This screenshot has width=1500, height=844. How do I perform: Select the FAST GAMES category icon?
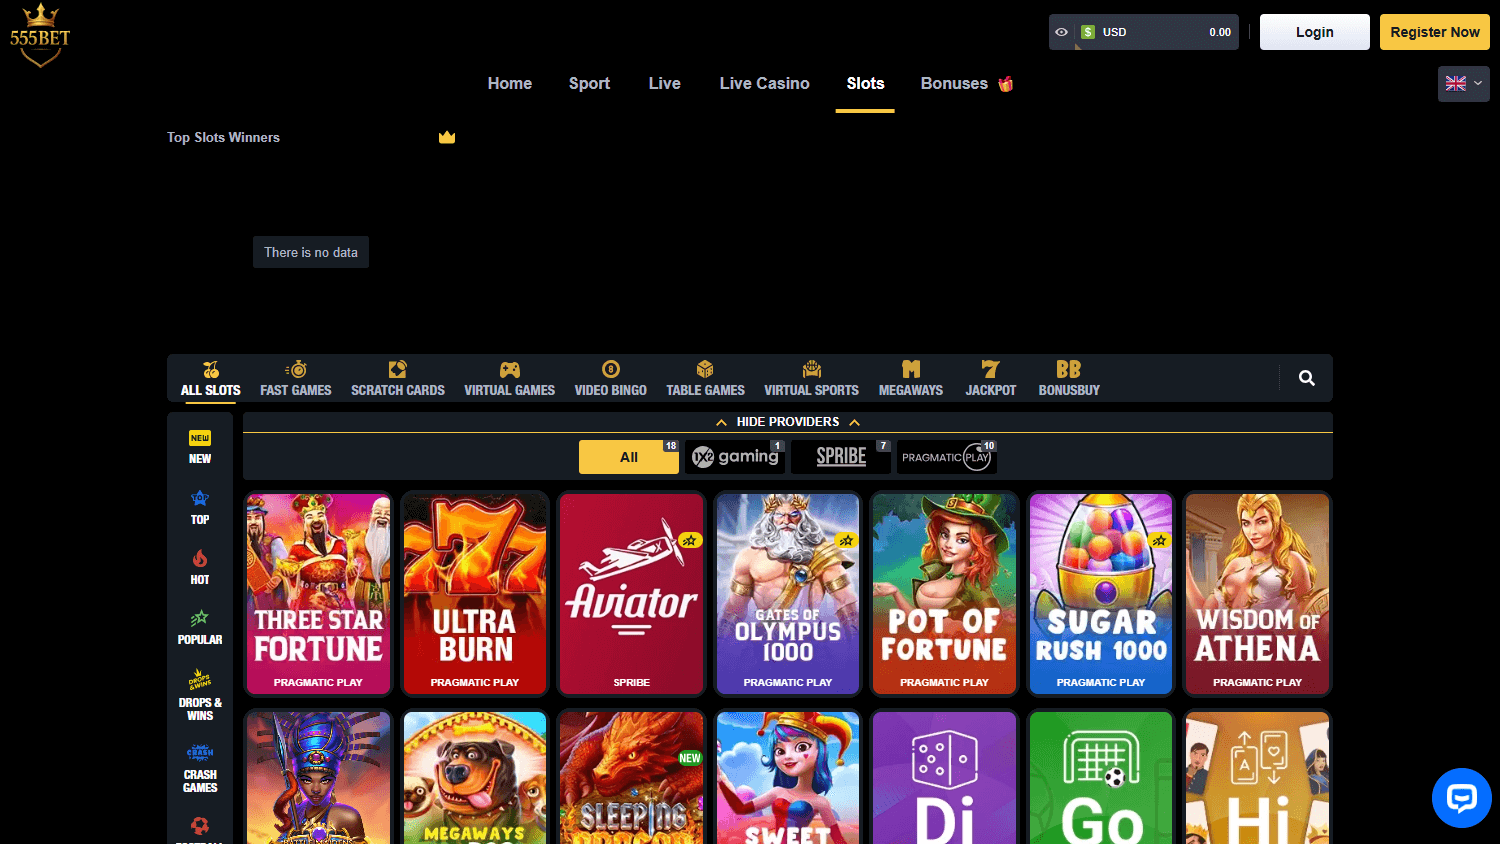(x=295, y=368)
